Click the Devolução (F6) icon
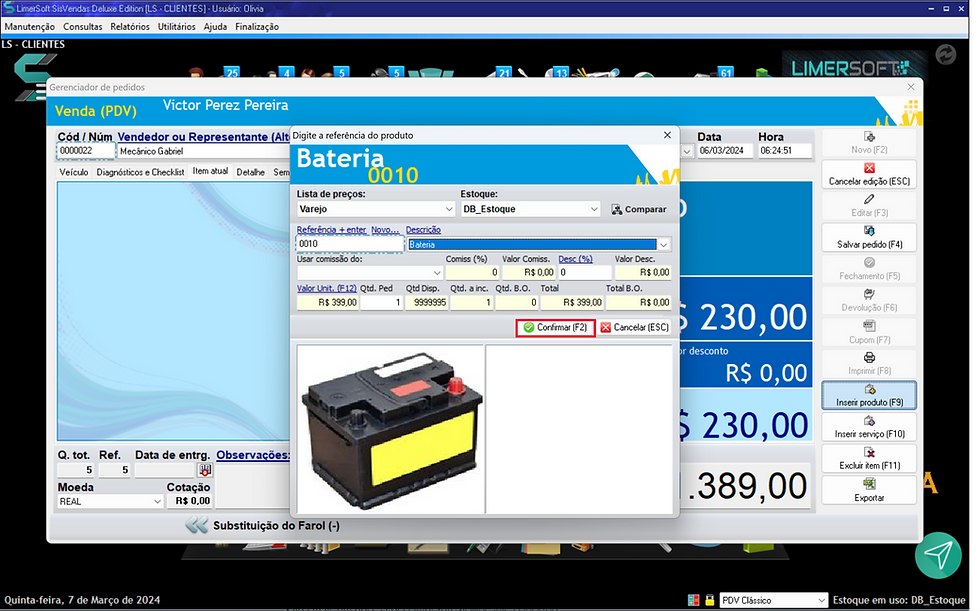This screenshot has width=980, height=611. pyautogui.click(x=869, y=294)
